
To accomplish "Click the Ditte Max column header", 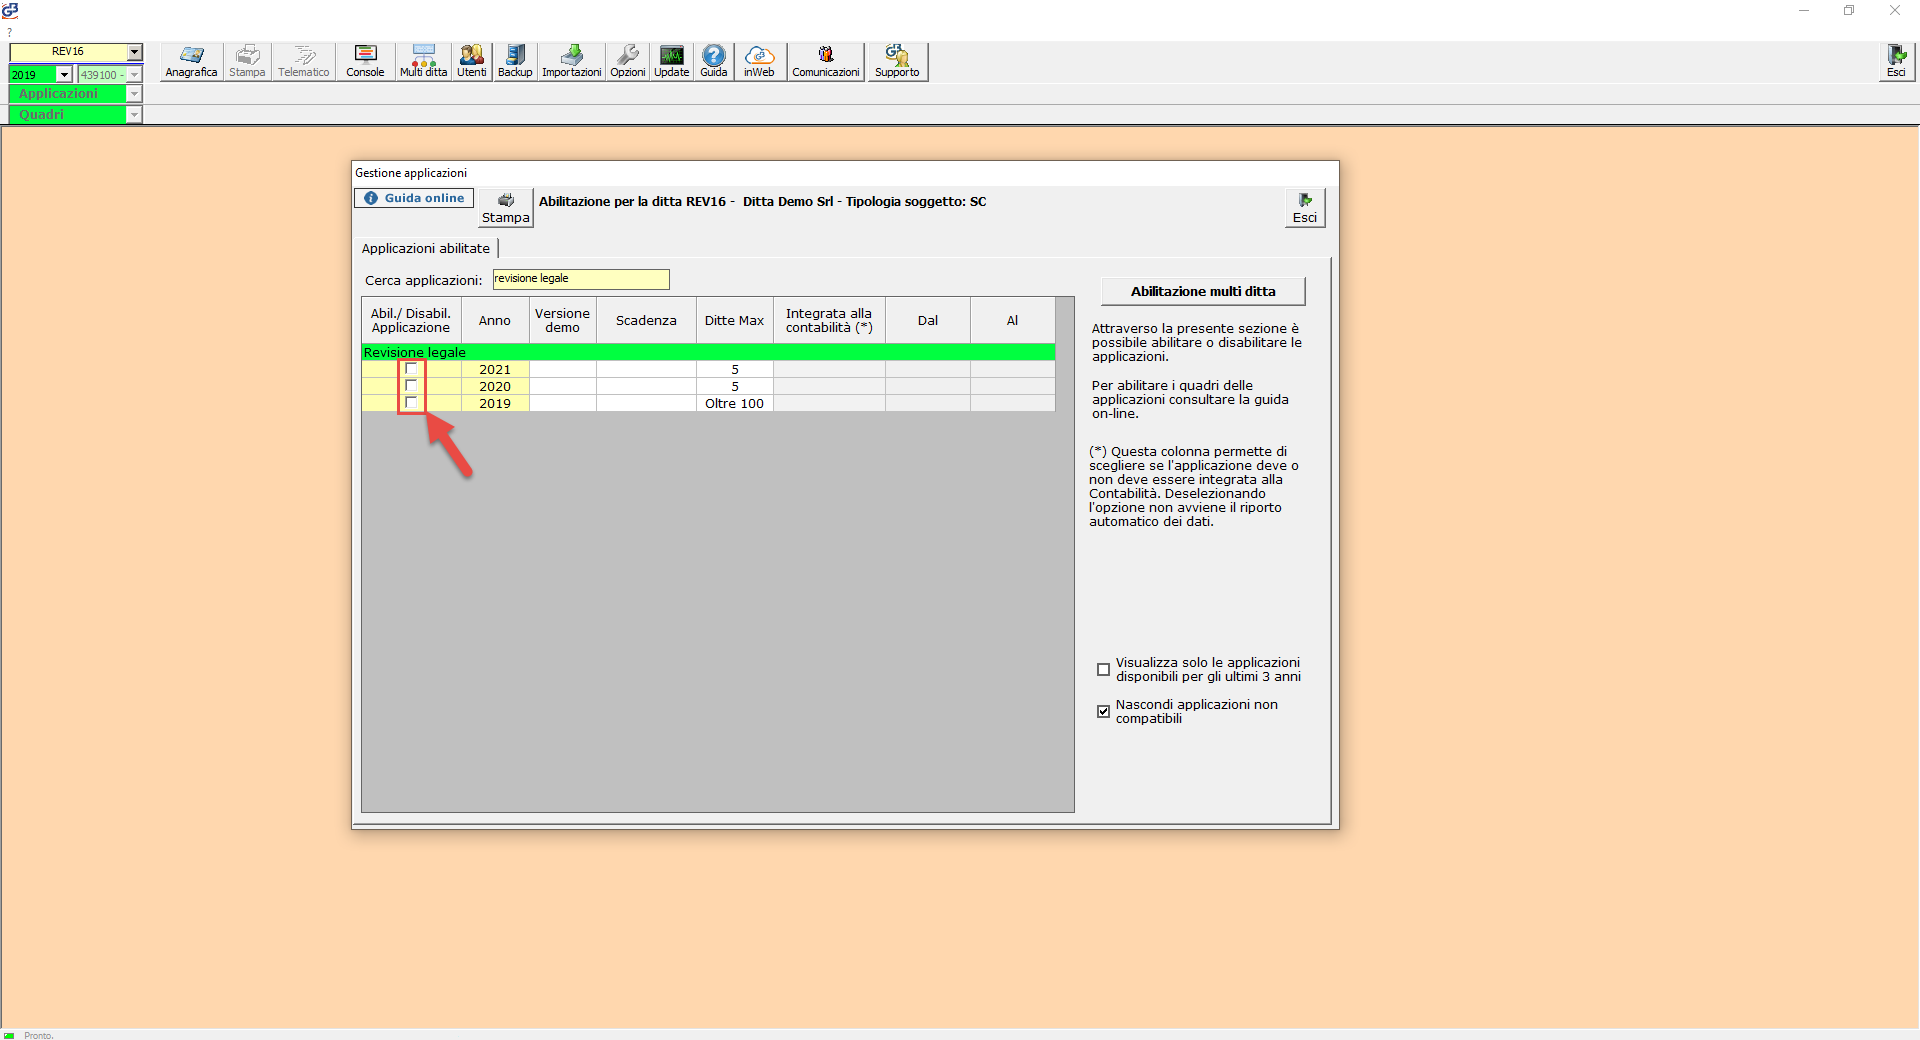I will [x=734, y=320].
